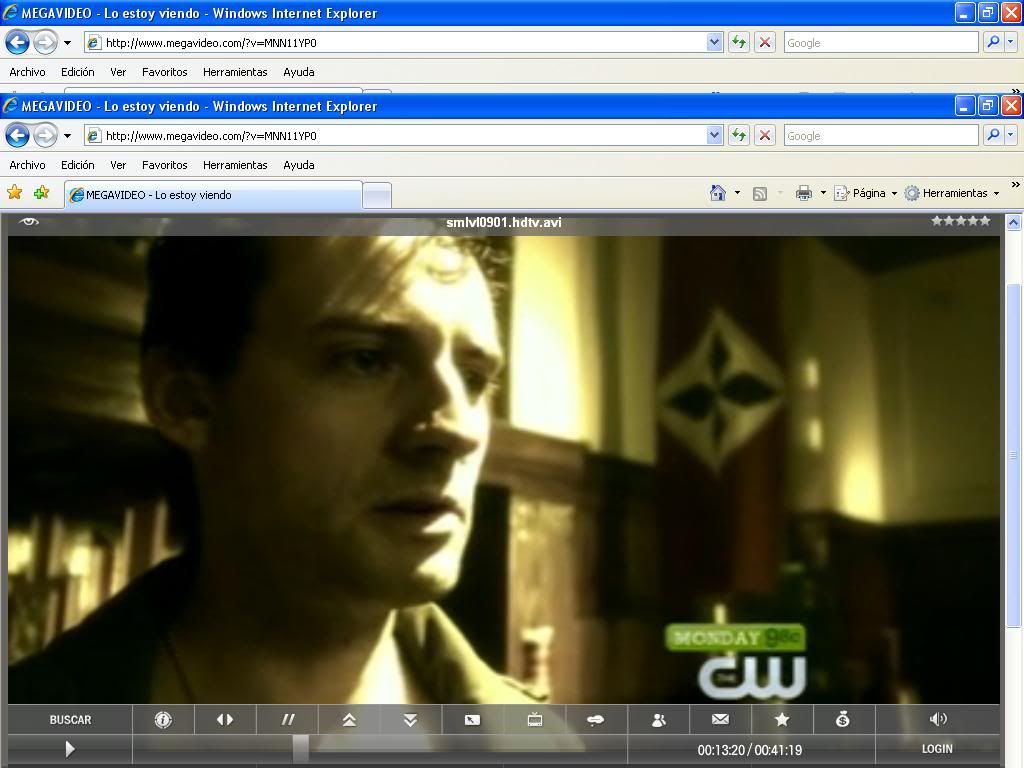The image size is (1024, 768).
Task: Click the TV screen icon in player
Action: [x=535, y=719]
